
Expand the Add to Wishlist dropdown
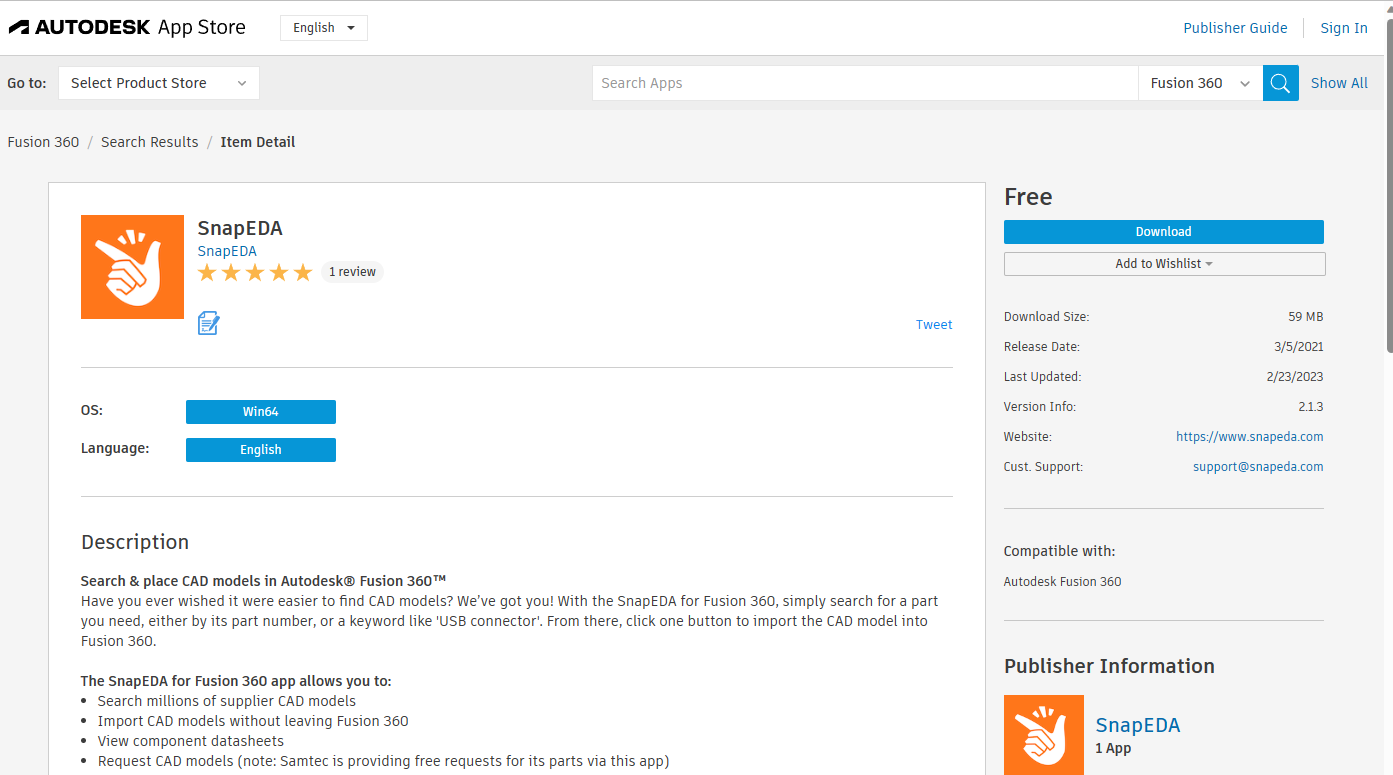click(1164, 264)
